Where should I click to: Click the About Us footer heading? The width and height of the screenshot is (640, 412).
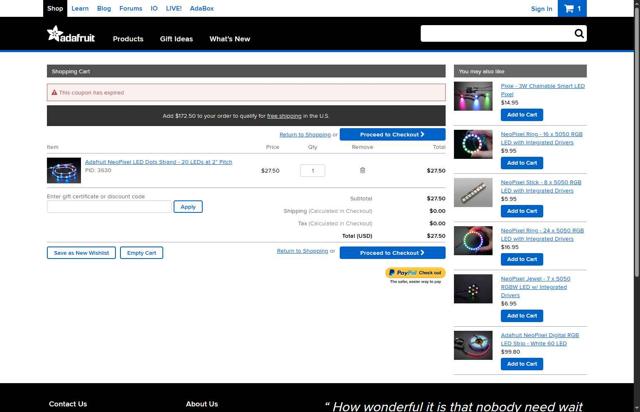202,404
